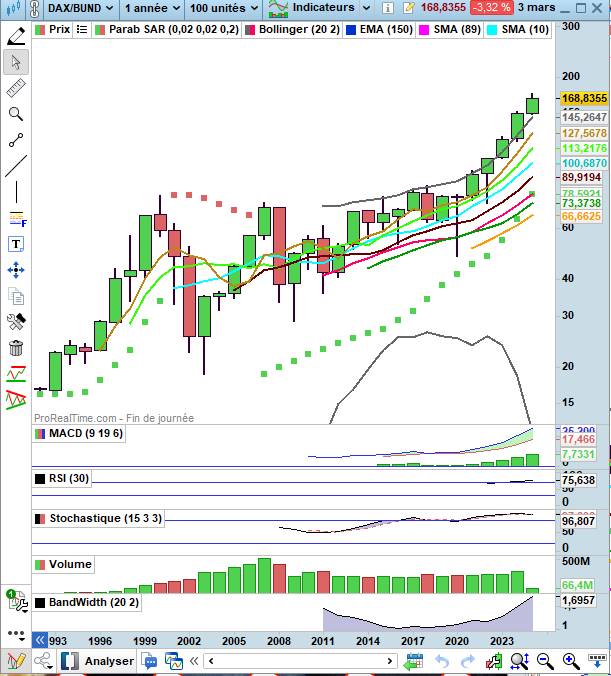
Task: Select the magnifier zoom tool in sidebar
Action: [16, 114]
